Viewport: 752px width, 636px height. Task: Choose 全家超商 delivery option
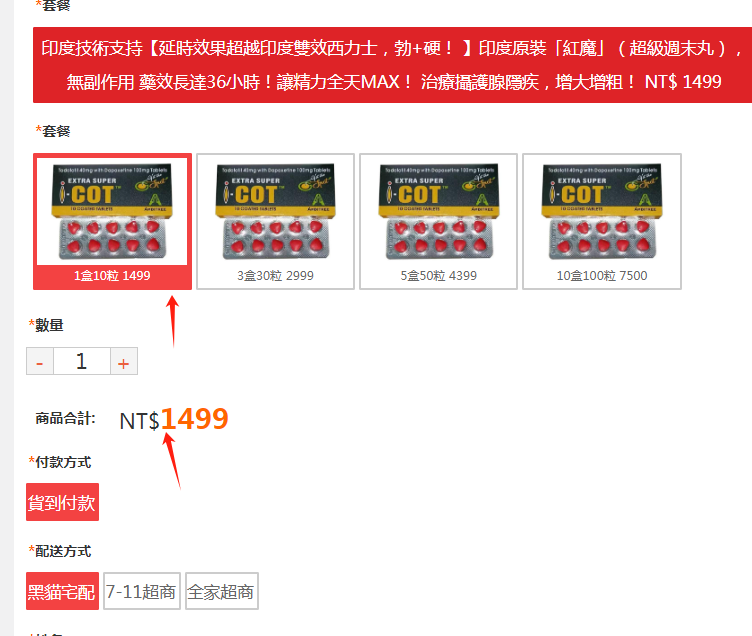tap(222, 591)
